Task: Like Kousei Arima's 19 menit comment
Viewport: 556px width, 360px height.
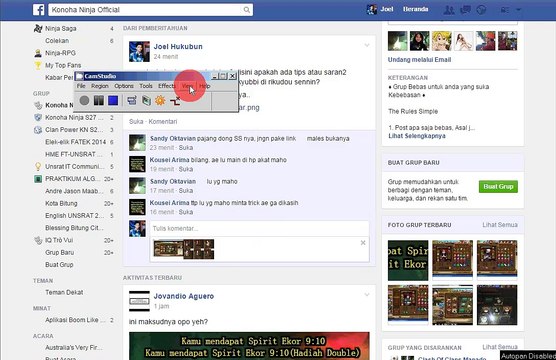Action: pyautogui.click(x=186, y=169)
